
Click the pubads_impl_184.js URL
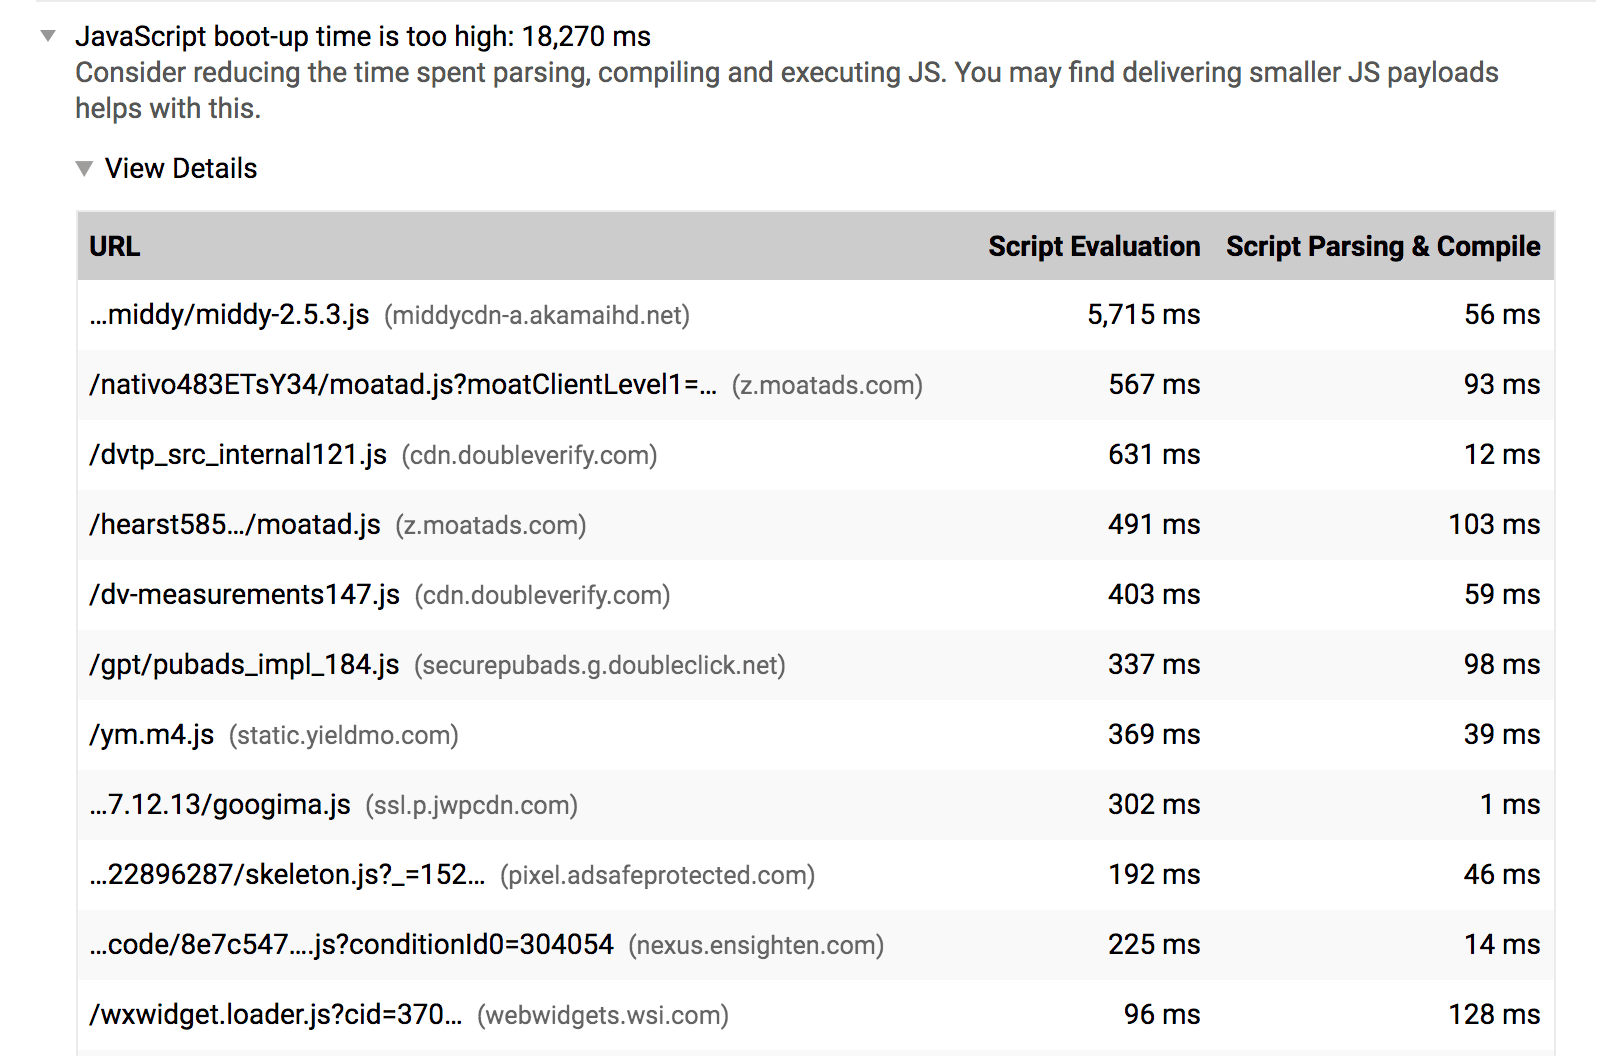pyautogui.click(x=243, y=664)
